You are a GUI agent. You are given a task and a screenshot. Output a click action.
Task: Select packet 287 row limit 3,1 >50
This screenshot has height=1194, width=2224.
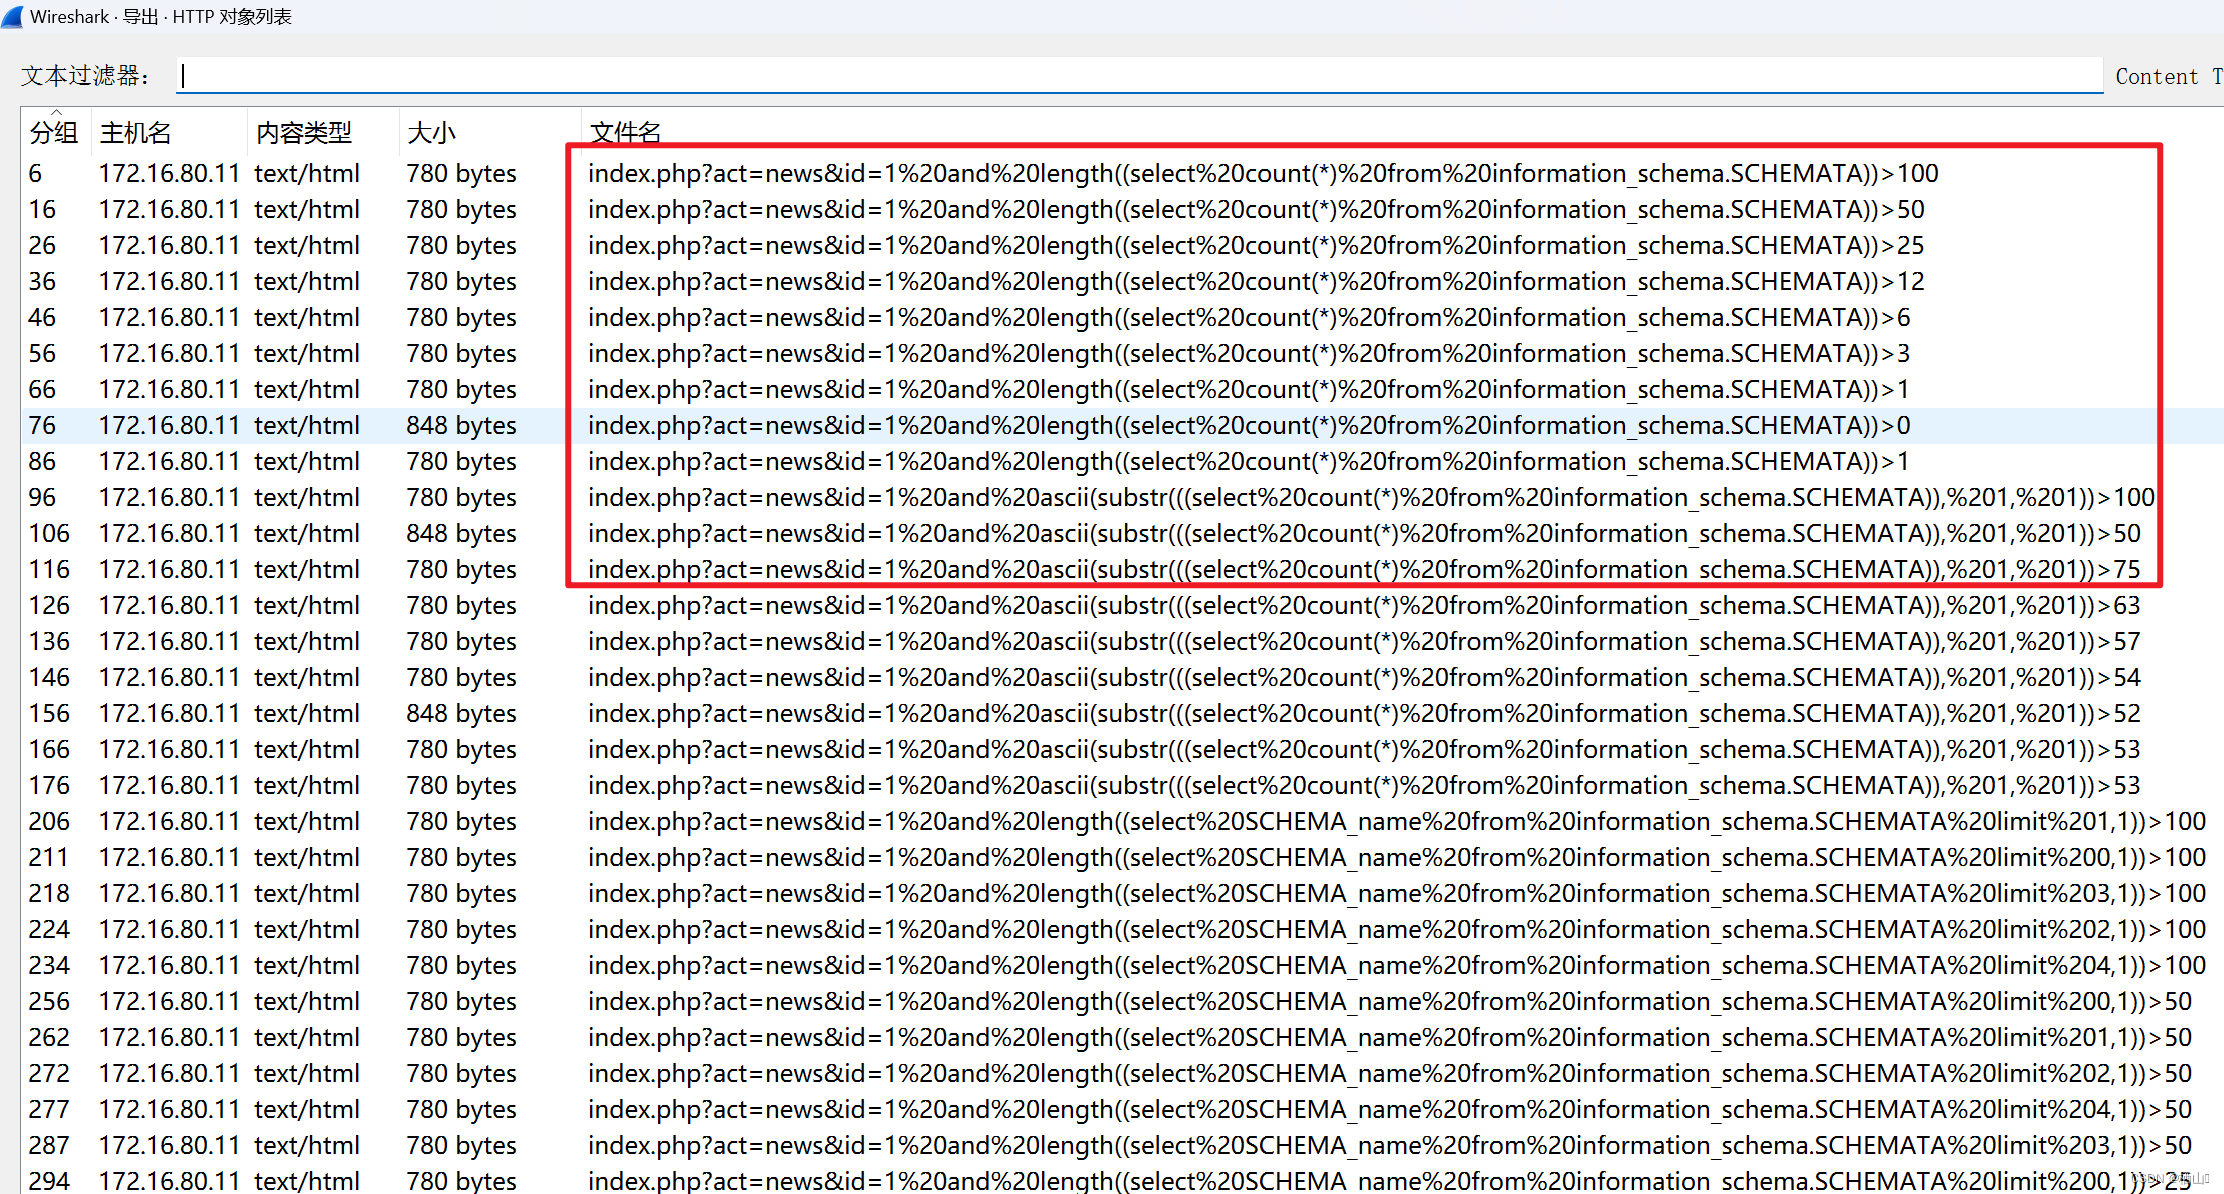(x=1122, y=1145)
